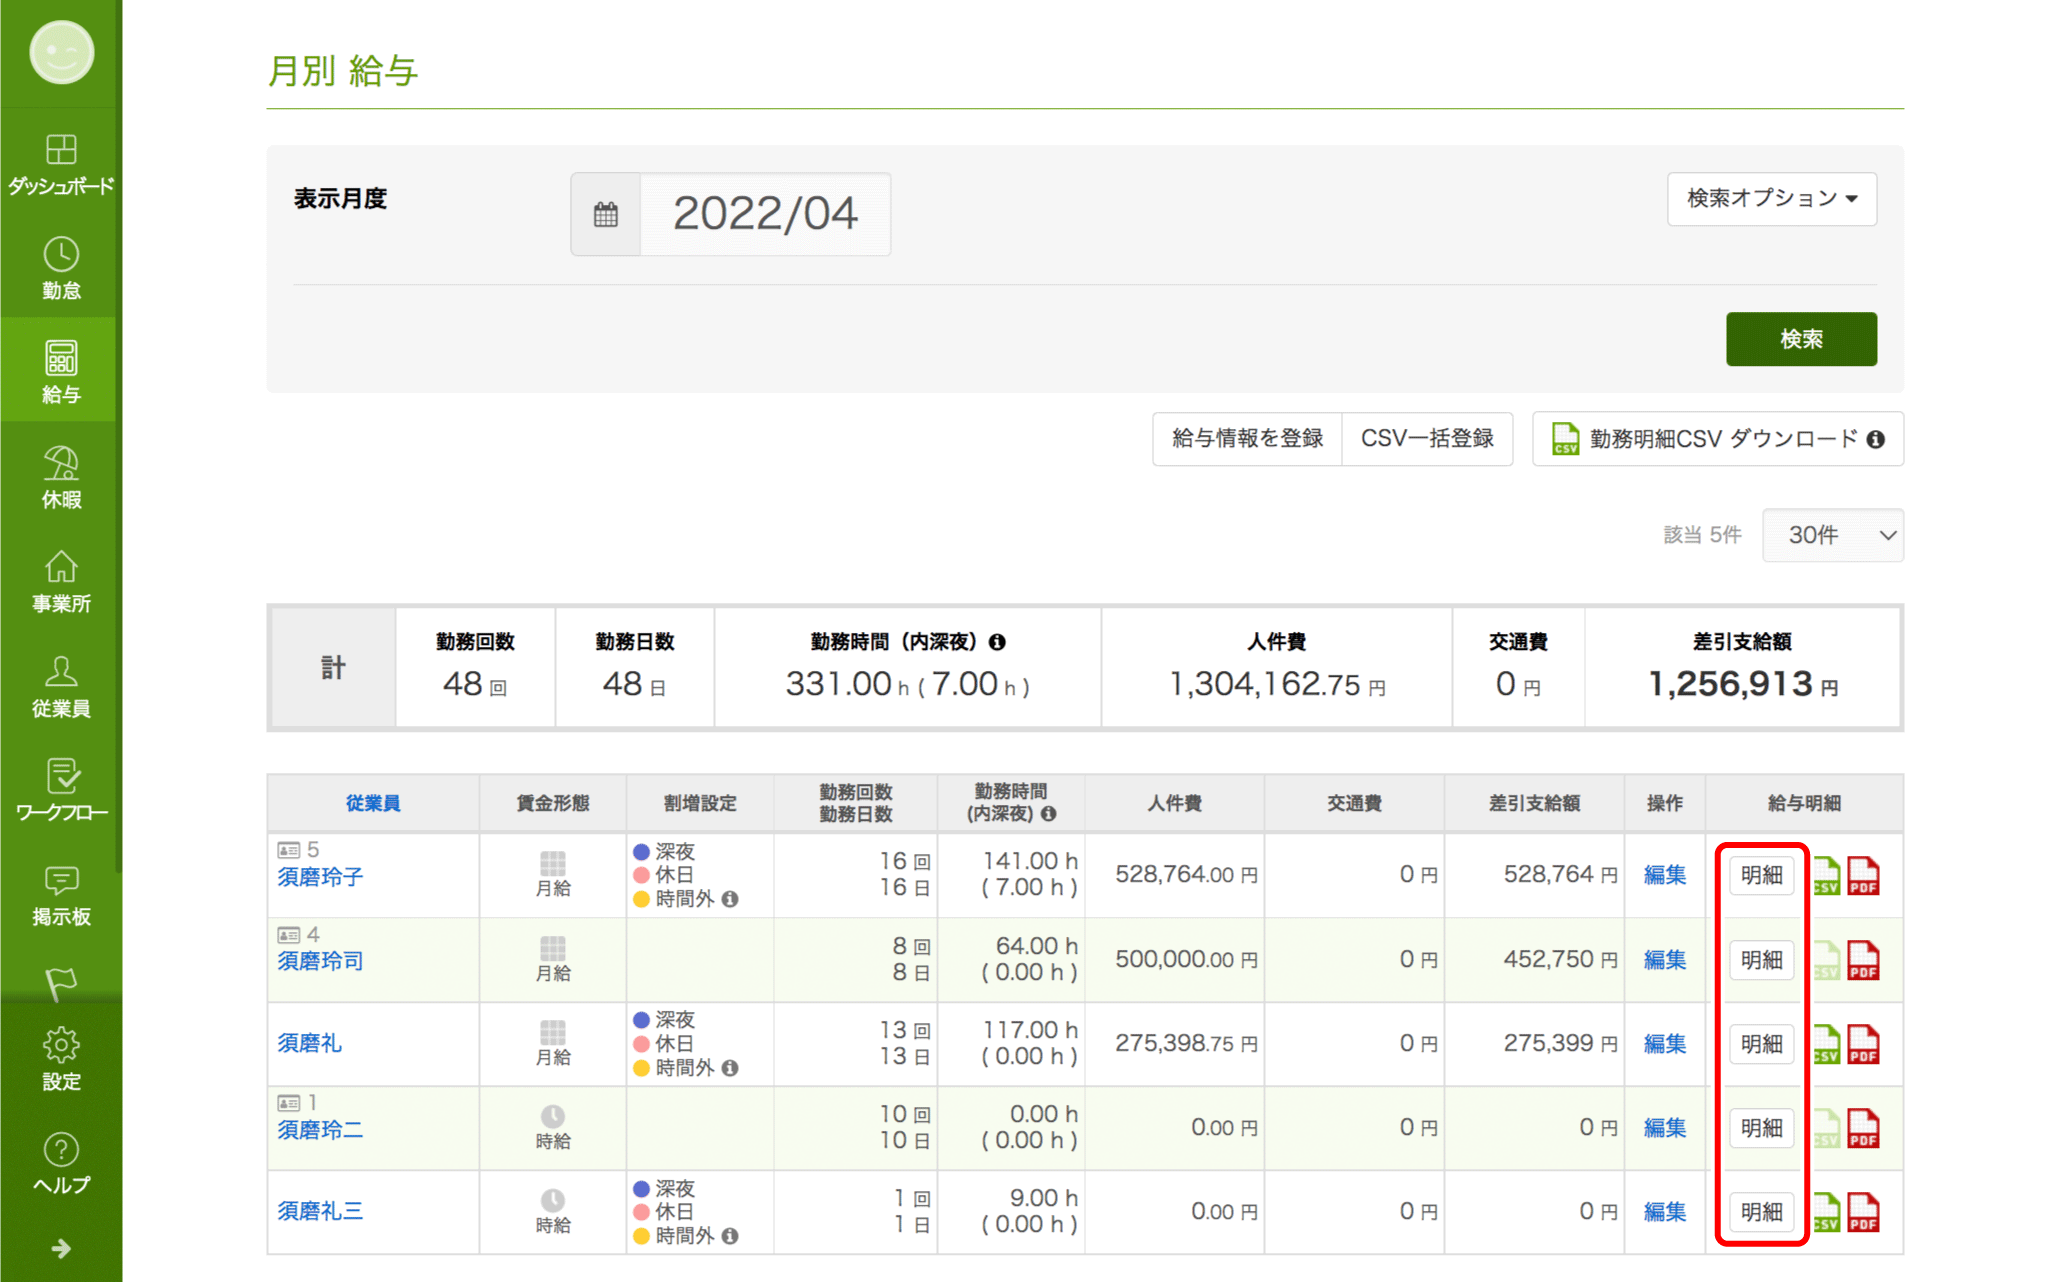Viewport: 2049px width, 1282px height.
Task: Click the calendar icon beside 2022/04
Action: pos(606,214)
